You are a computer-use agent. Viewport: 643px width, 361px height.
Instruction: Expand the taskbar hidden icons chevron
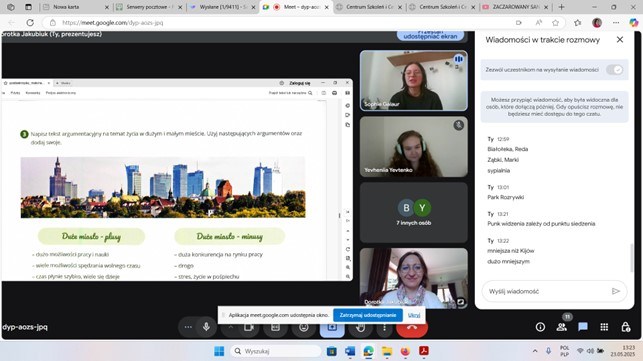[535, 351]
